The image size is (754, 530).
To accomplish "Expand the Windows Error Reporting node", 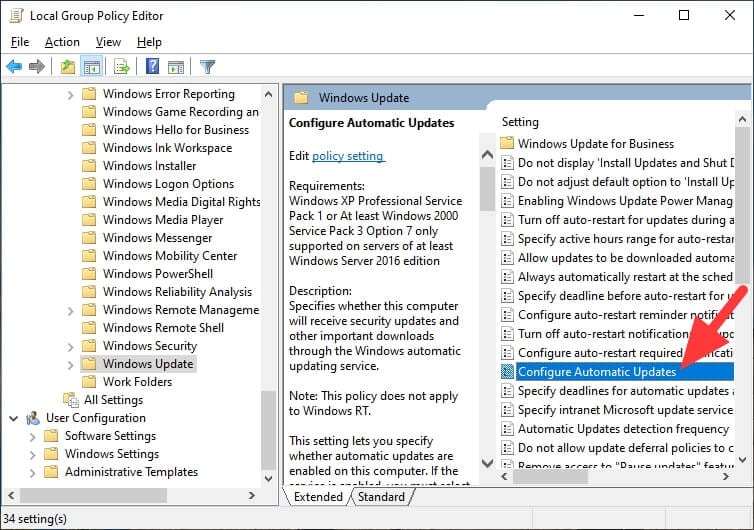I will tap(71, 95).
